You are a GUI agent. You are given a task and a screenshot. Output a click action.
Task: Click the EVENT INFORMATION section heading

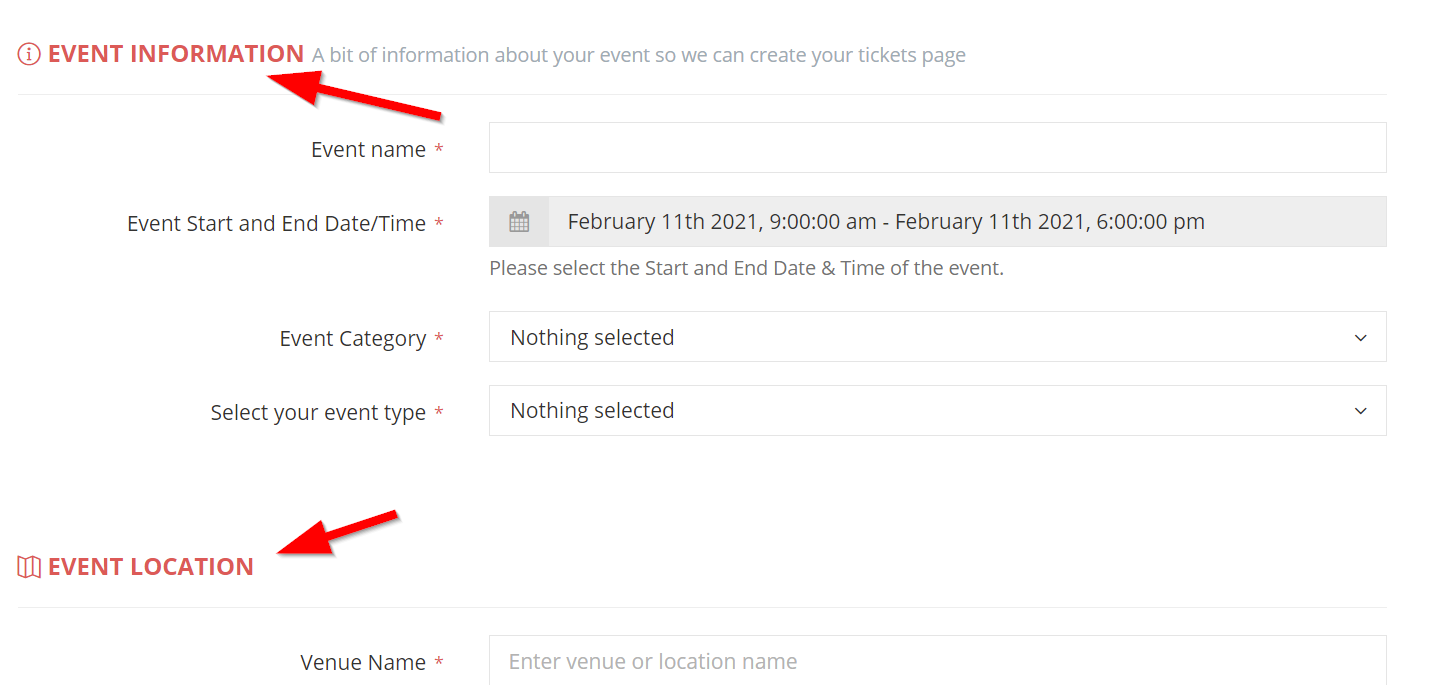point(175,54)
